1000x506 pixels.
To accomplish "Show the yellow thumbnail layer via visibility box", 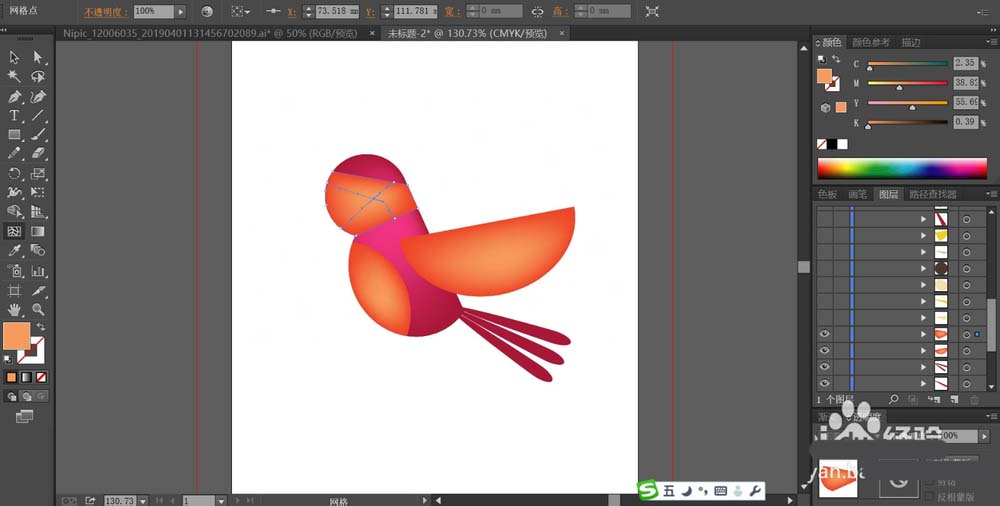I will pos(825,235).
